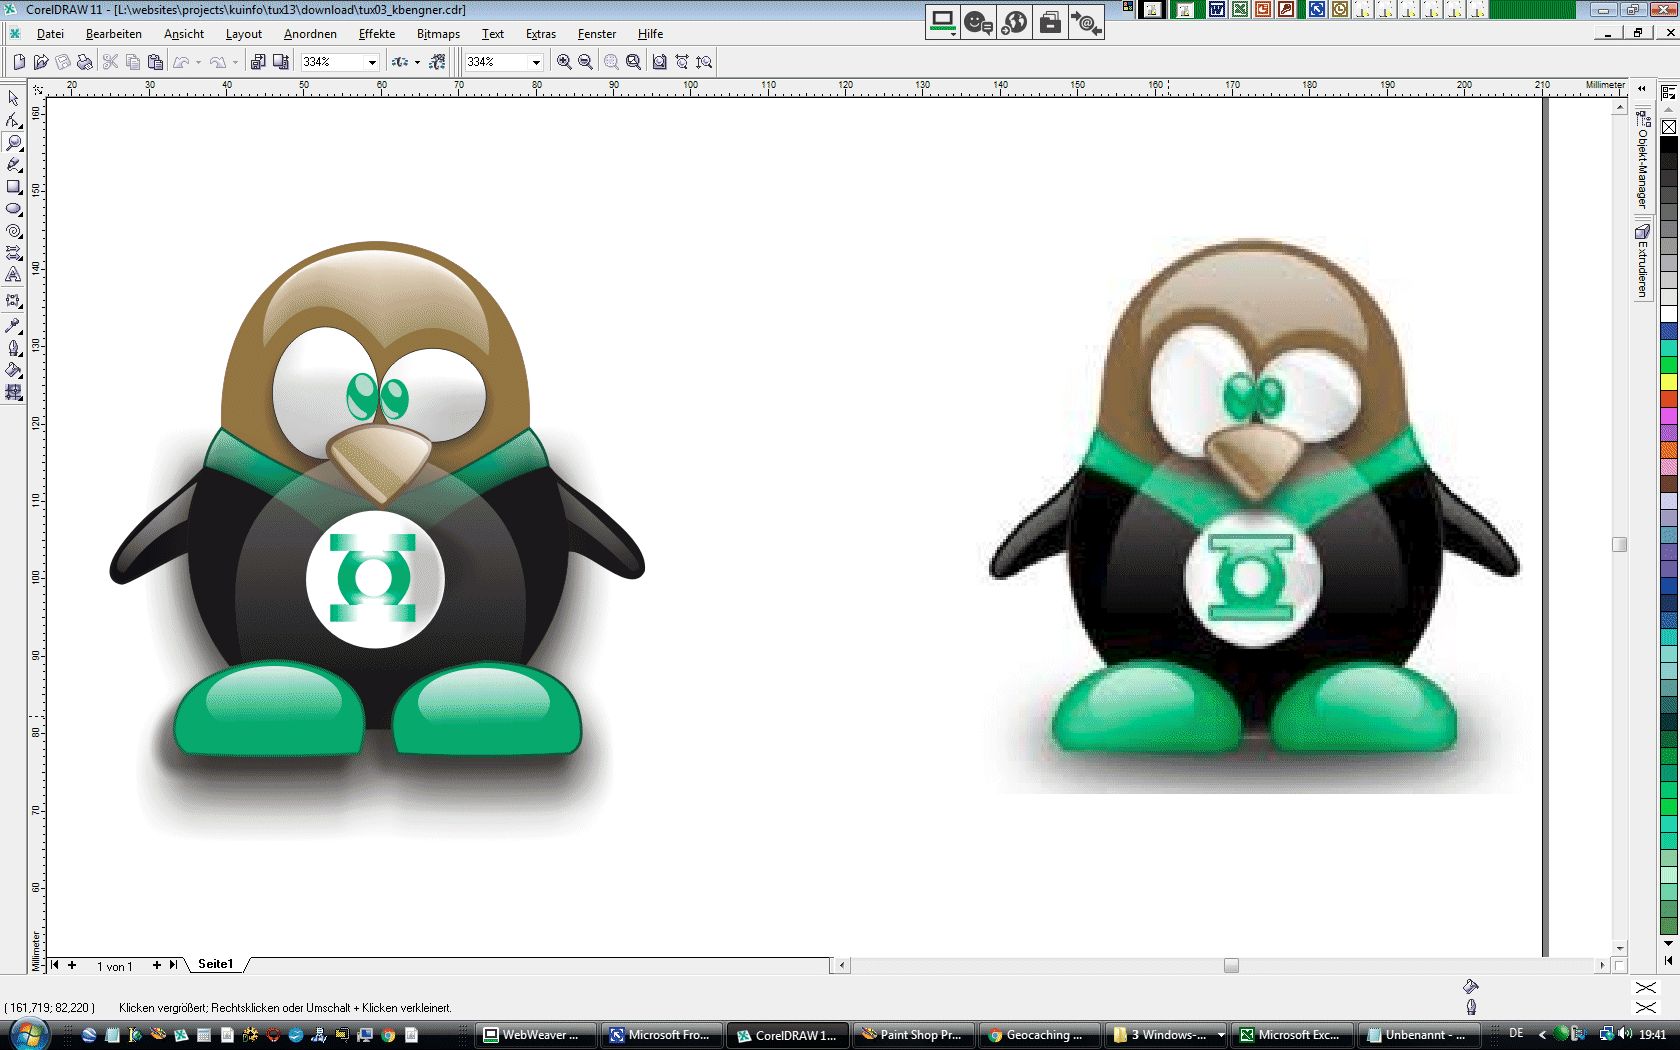1680x1050 pixels.
Task: Select the Pick (arrow) tool
Action: coord(13,98)
